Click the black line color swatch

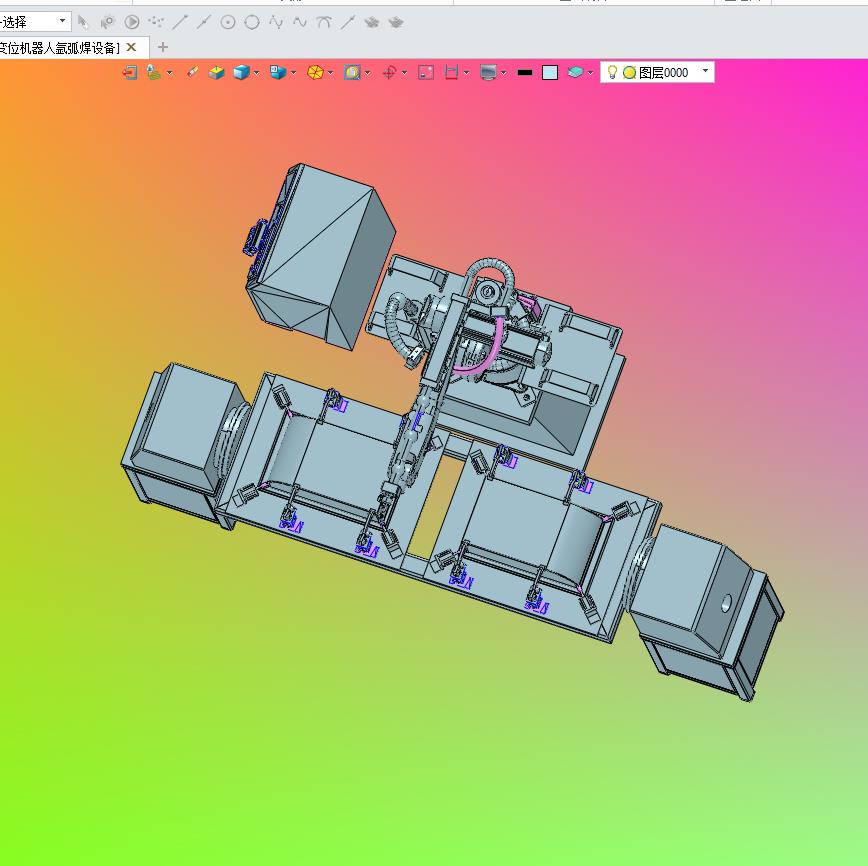(524, 72)
